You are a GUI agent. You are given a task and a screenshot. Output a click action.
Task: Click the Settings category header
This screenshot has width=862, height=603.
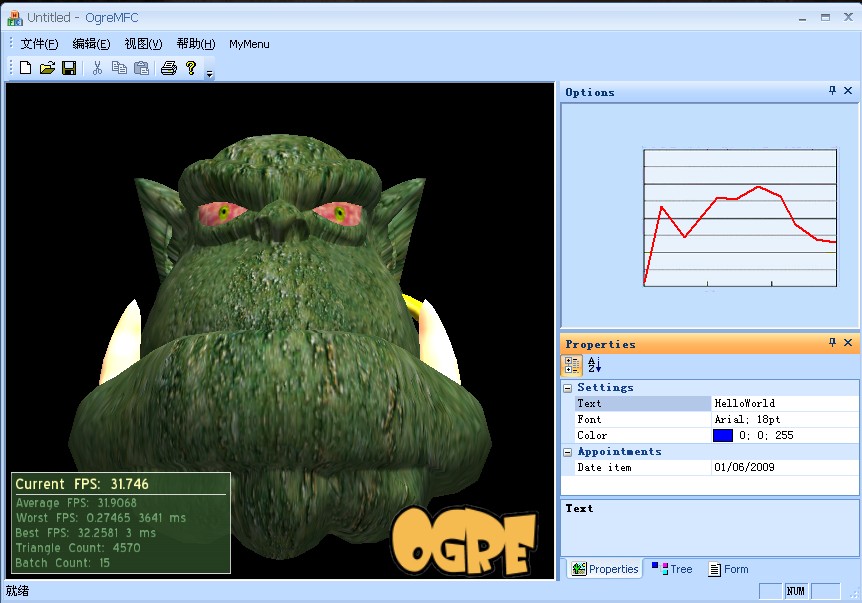[x=605, y=388]
